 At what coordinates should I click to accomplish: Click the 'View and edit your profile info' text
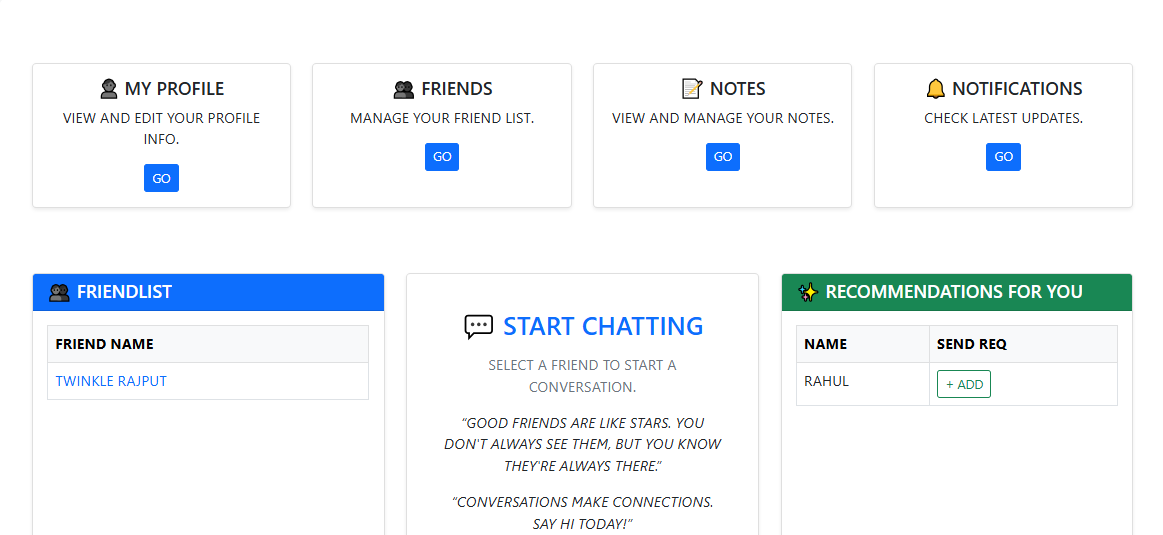pos(162,128)
